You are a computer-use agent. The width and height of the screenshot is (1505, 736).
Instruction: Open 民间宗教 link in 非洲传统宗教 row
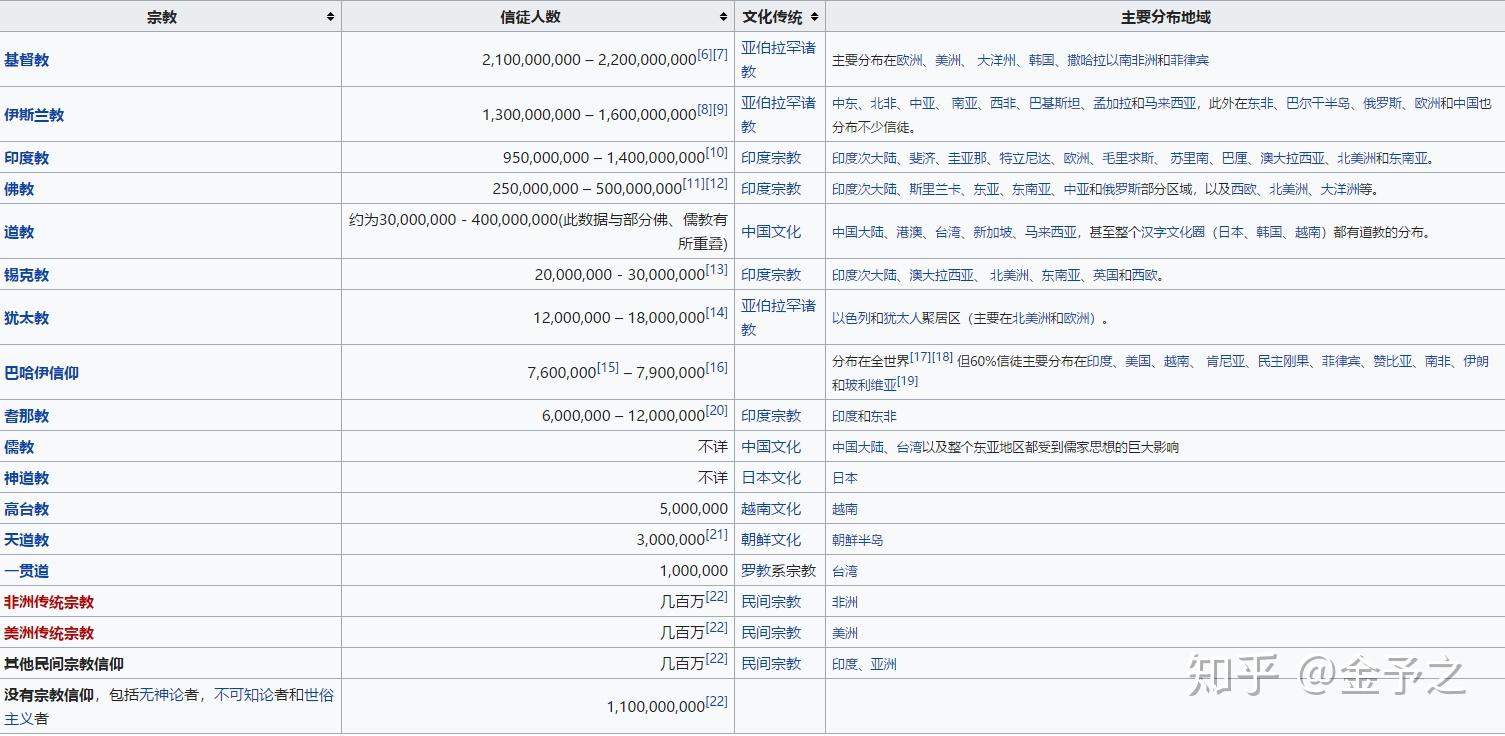point(771,602)
